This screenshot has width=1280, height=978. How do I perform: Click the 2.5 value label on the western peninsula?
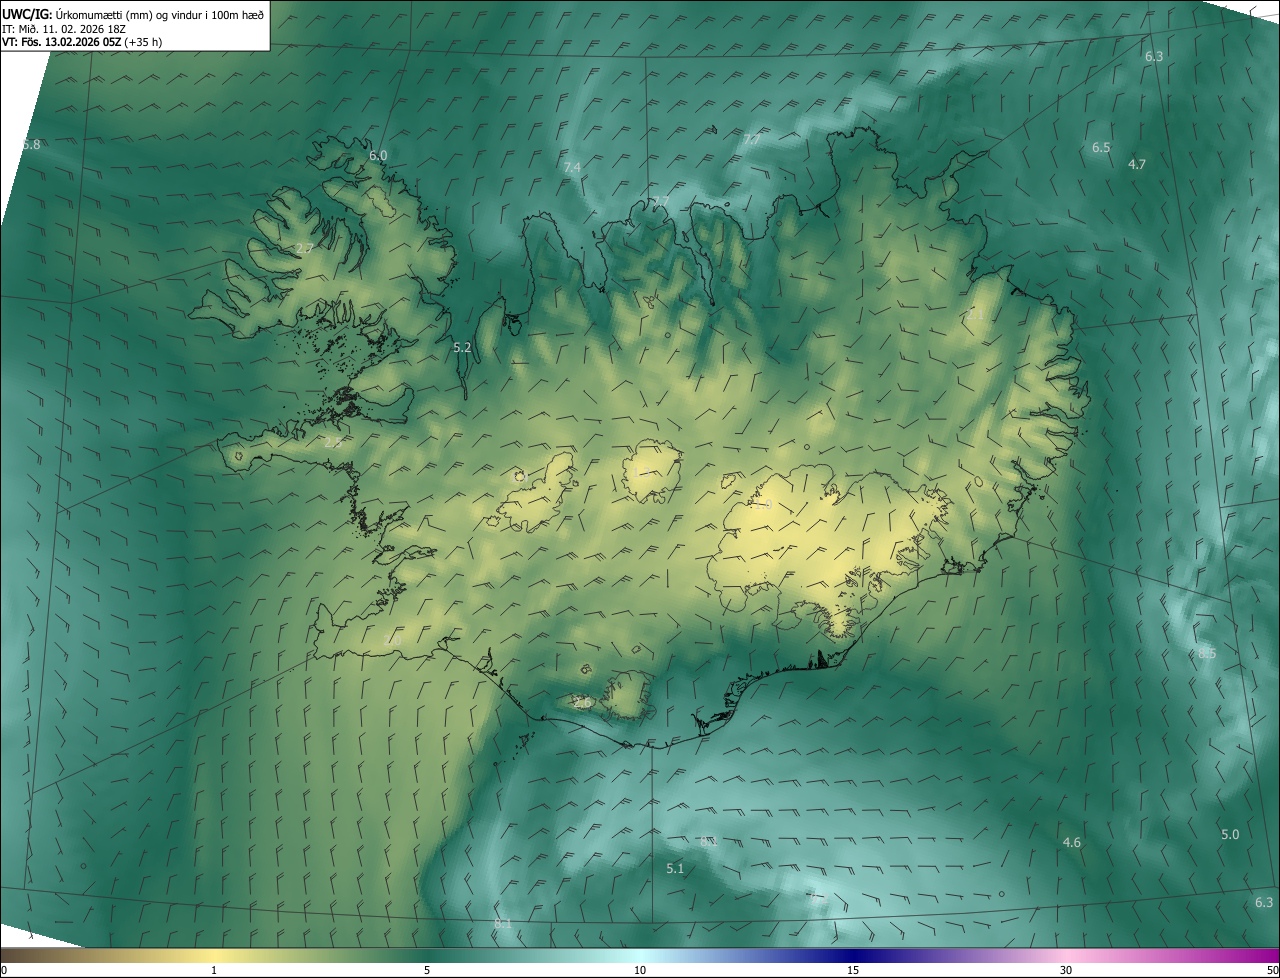333,442
